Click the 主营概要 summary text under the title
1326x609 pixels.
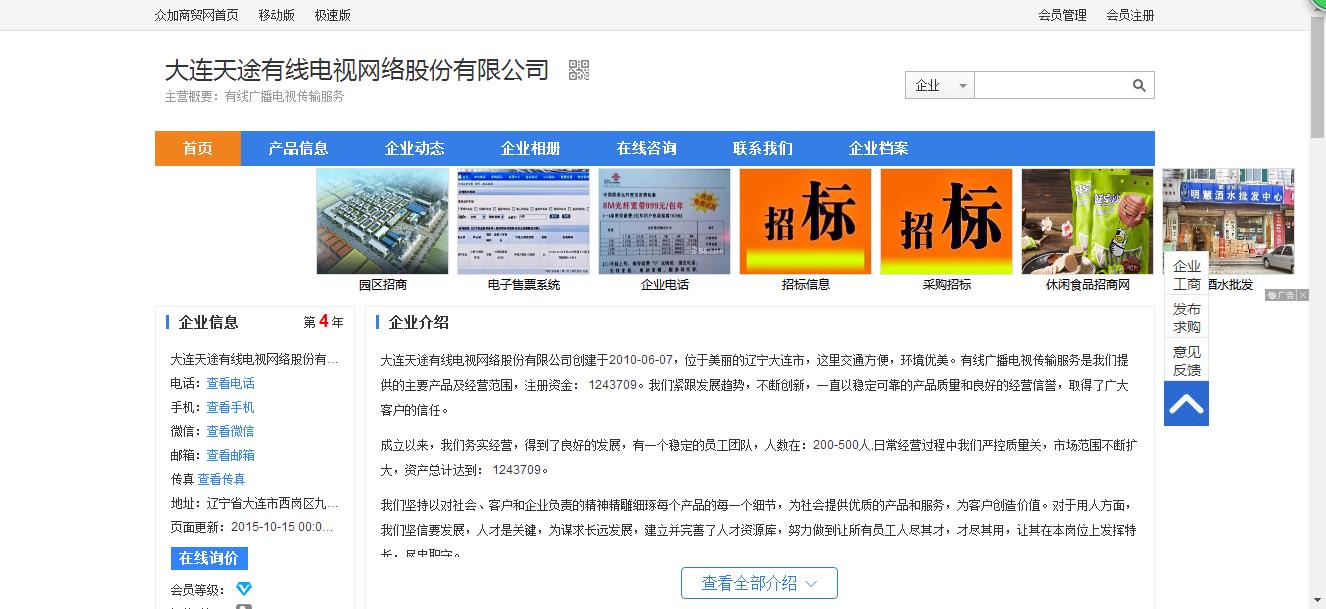254,97
